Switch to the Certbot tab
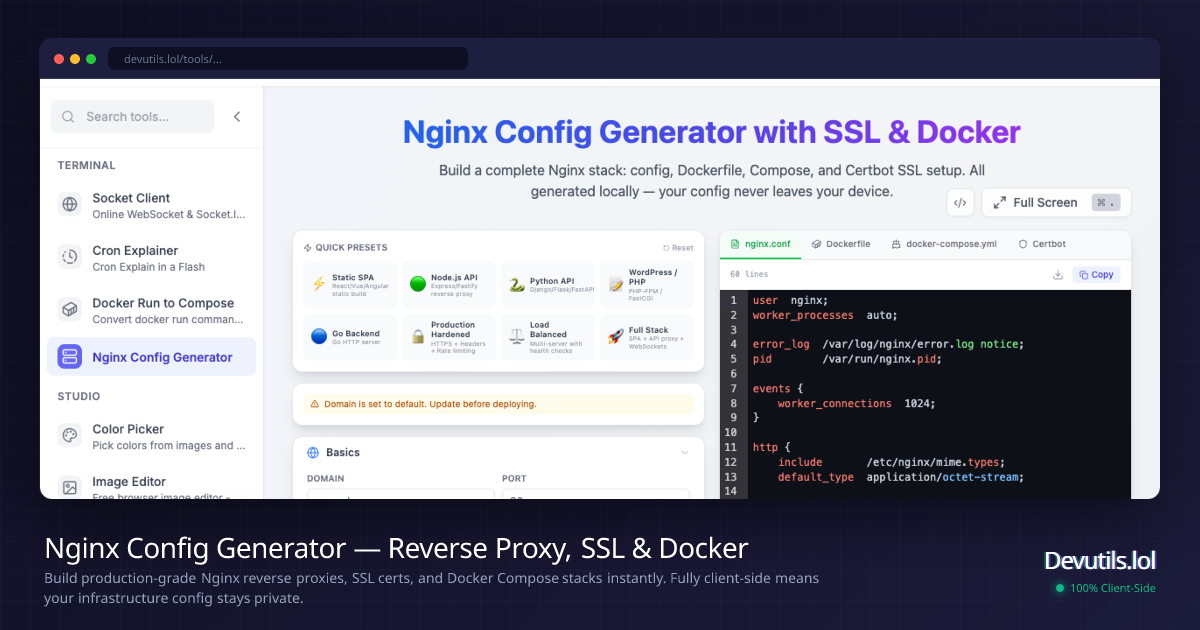 click(1042, 244)
